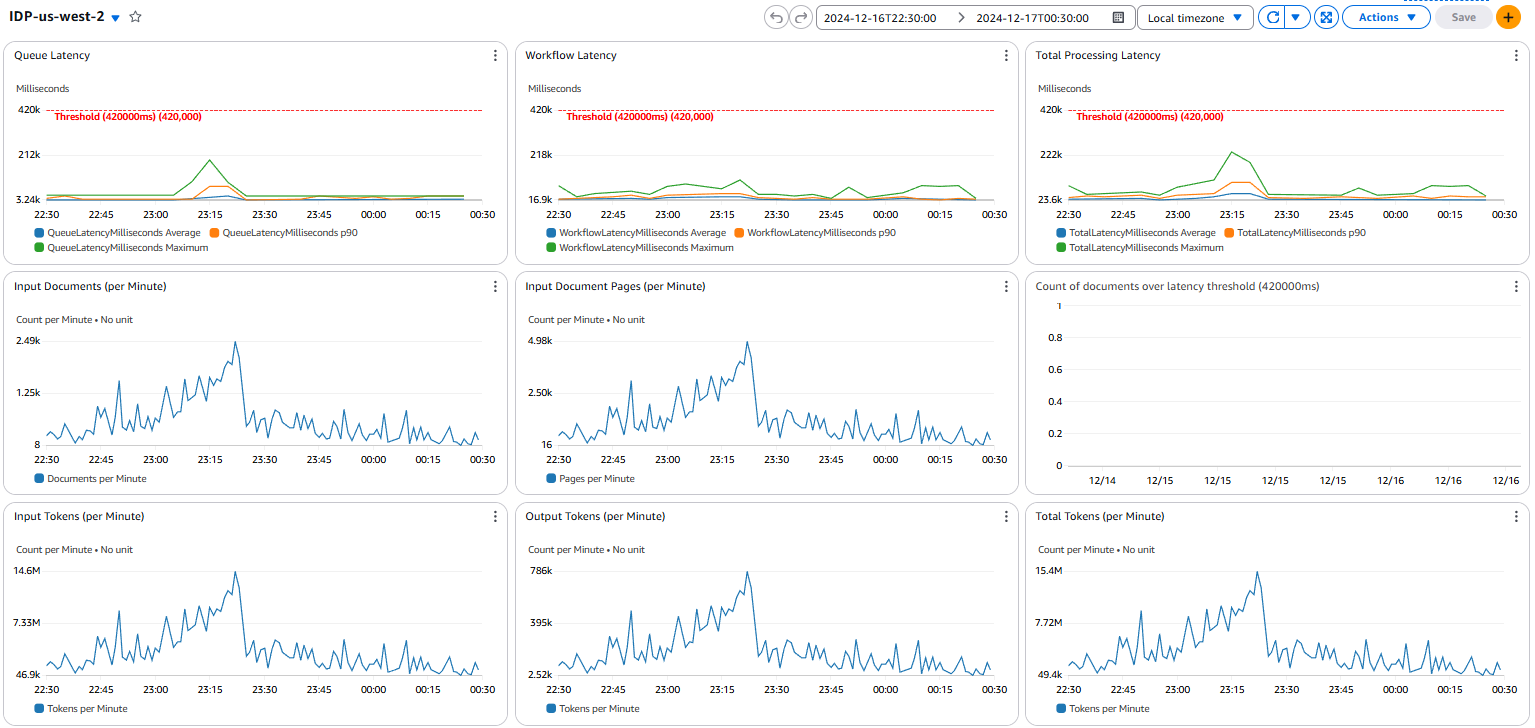Open options for Total Processing Latency widget

tap(1516, 55)
